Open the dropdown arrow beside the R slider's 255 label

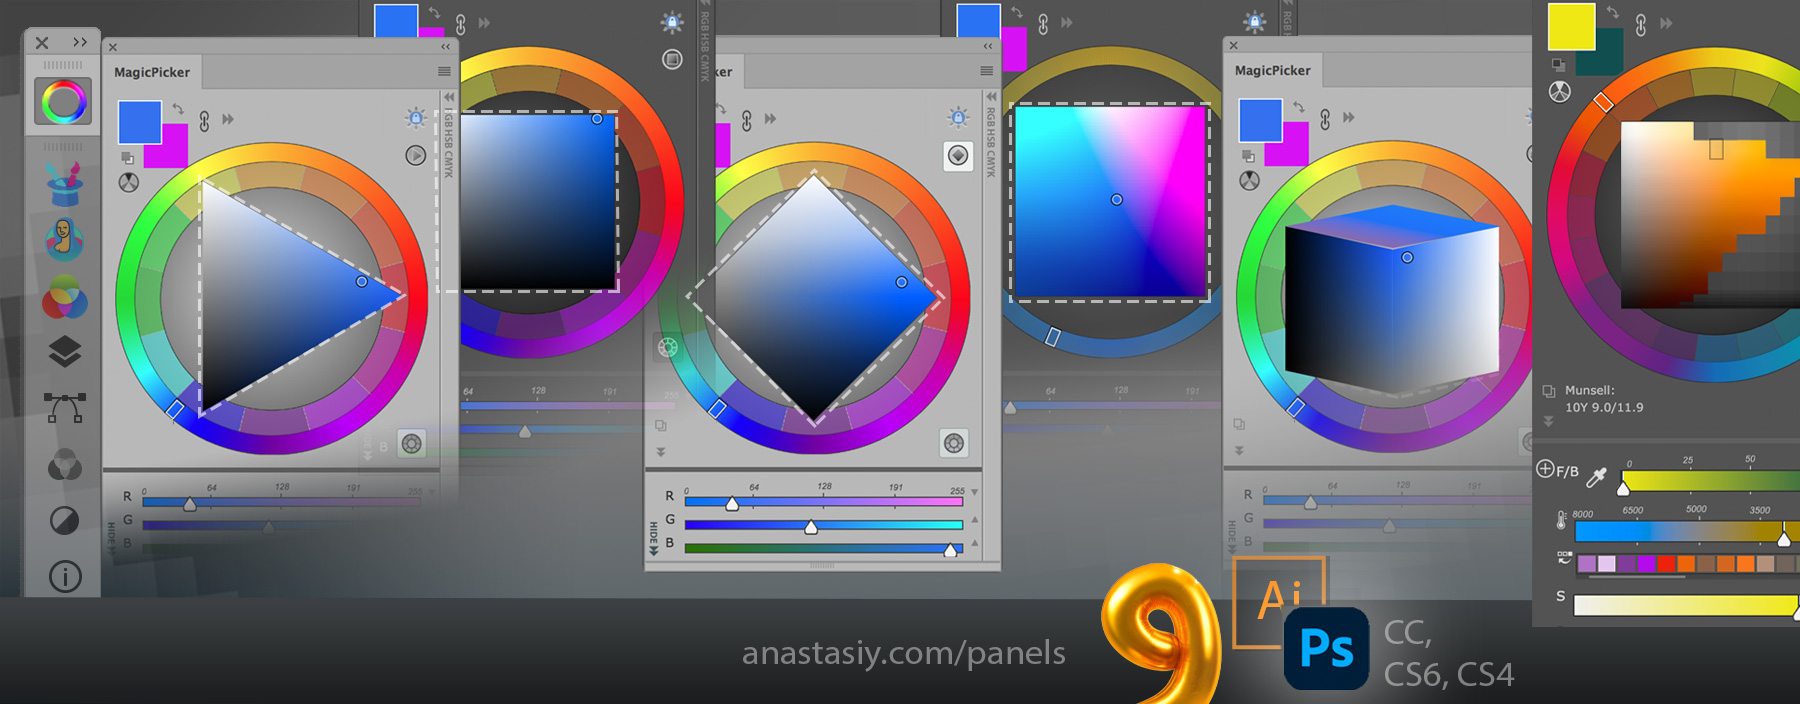click(x=975, y=492)
